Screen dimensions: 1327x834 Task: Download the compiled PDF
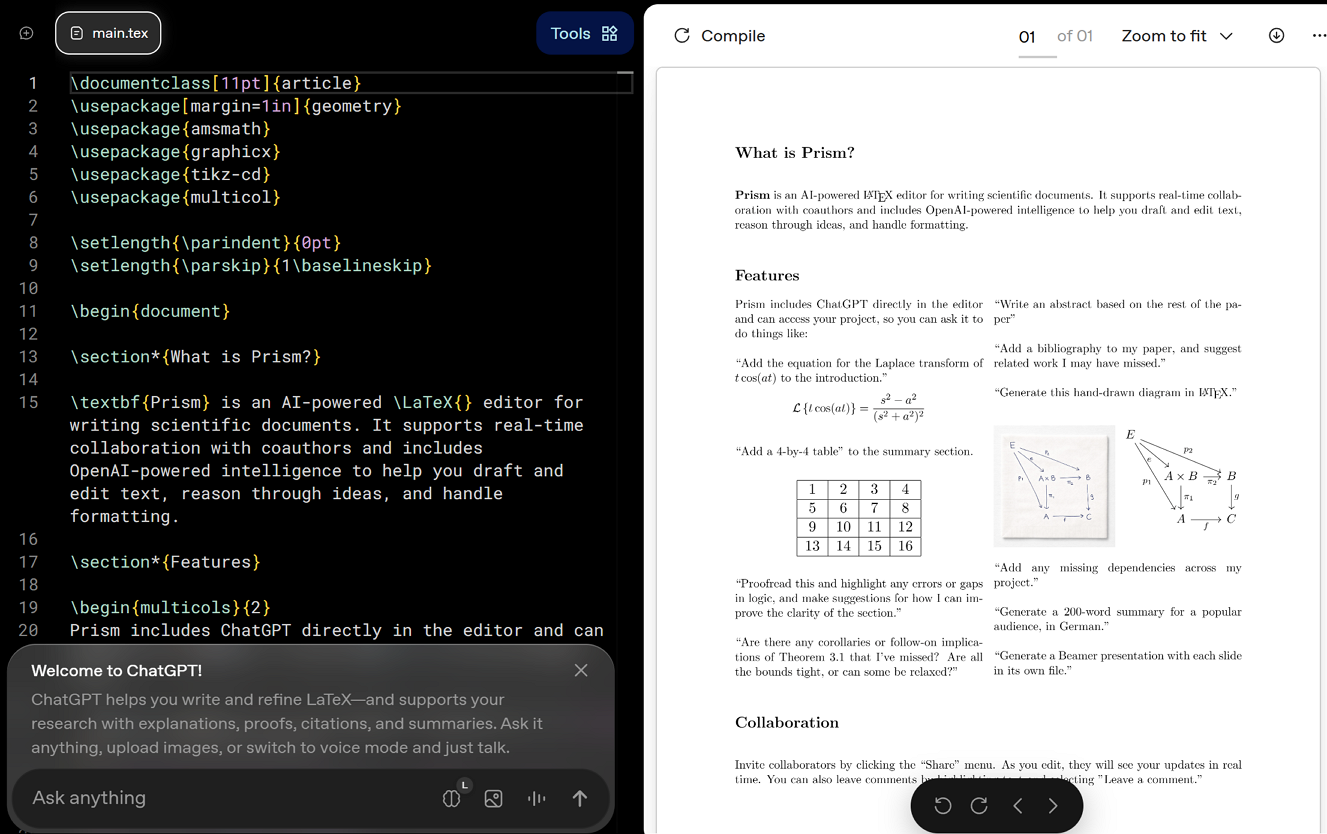tap(1276, 36)
